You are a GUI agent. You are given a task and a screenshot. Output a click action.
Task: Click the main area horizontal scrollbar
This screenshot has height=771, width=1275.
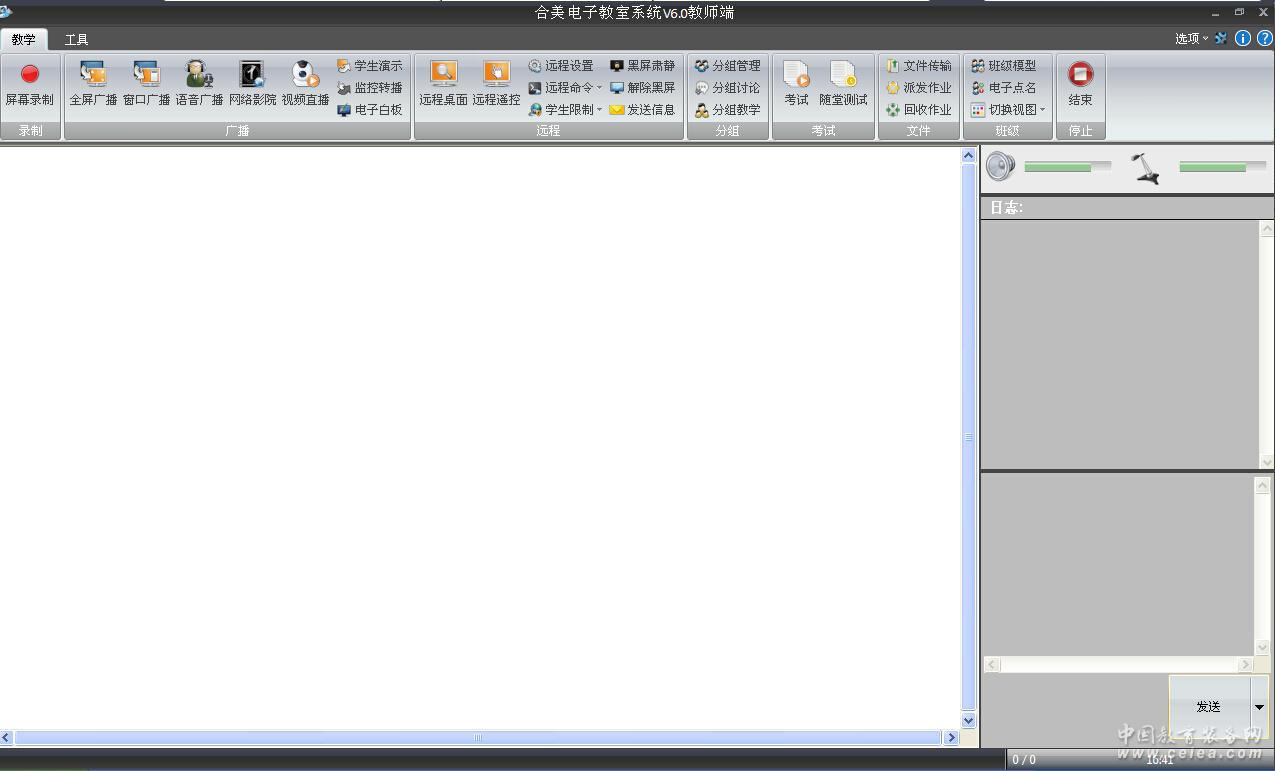(x=477, y=738)
